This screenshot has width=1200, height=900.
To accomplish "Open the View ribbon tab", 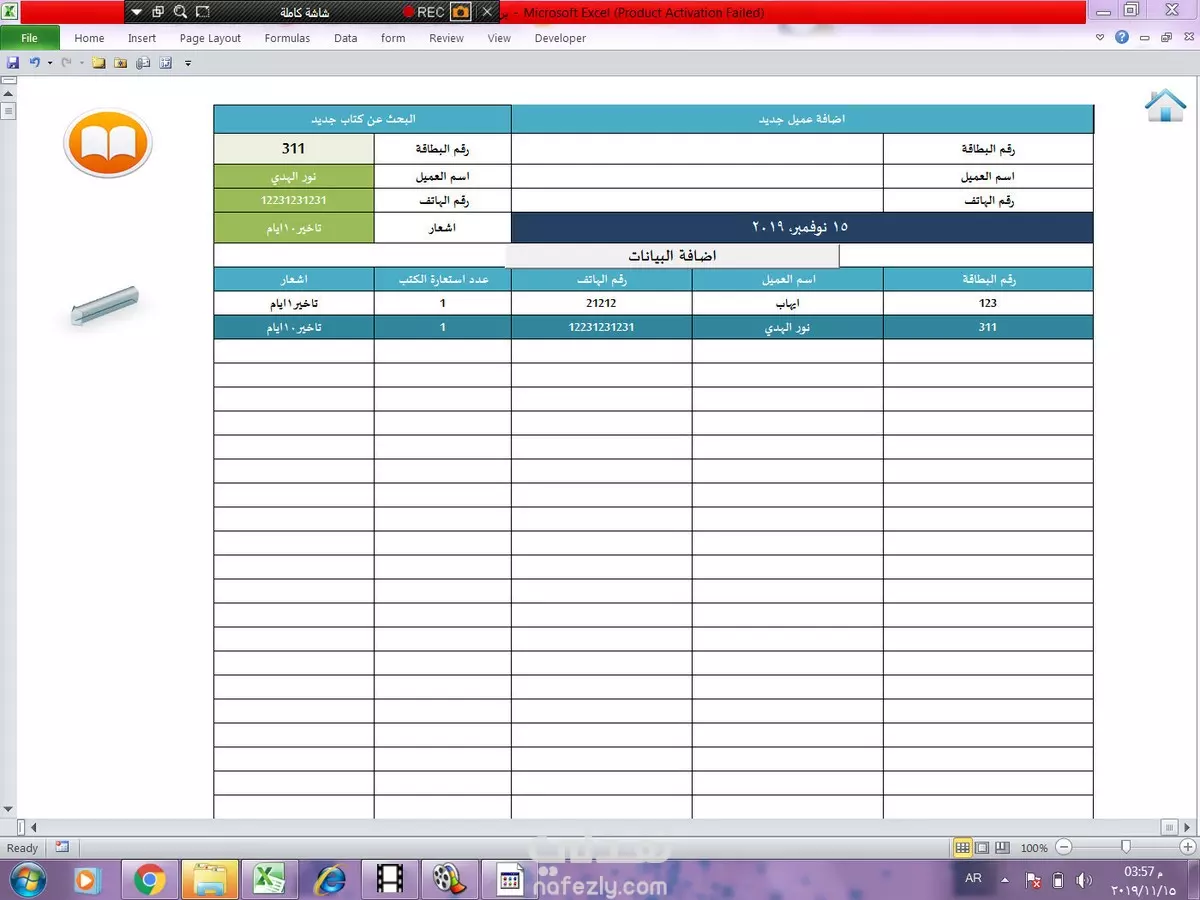I will (x=499, y=38).
